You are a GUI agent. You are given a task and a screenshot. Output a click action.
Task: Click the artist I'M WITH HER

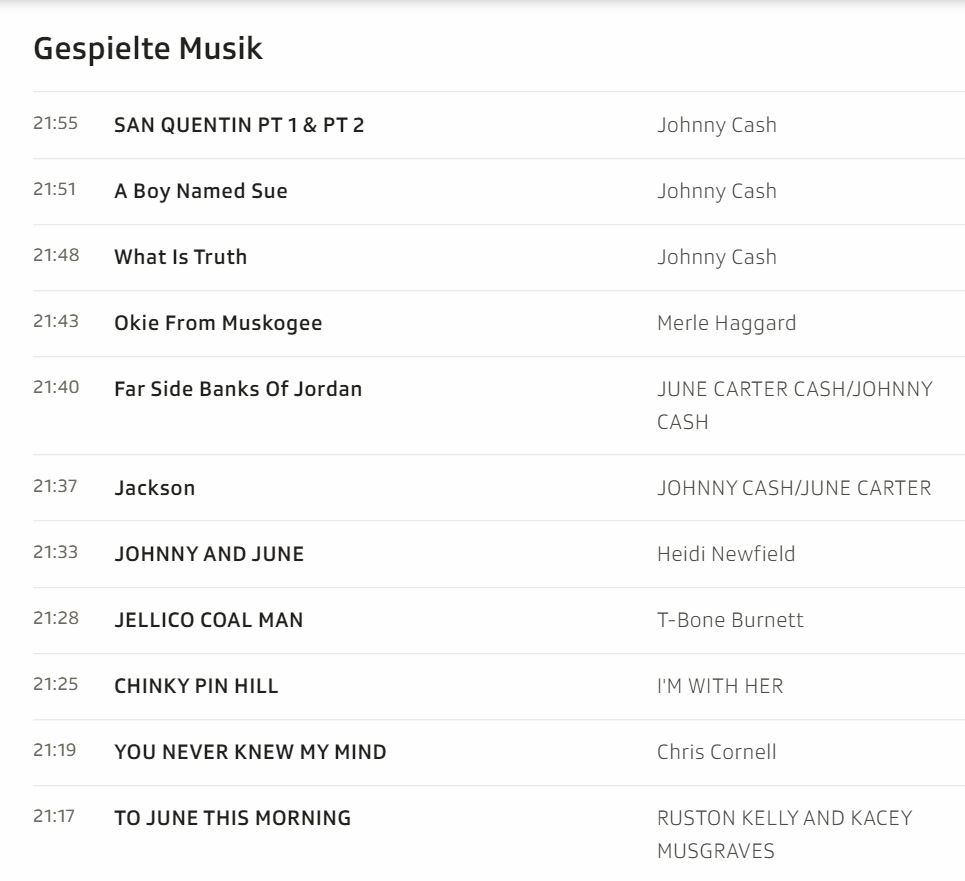720,686
